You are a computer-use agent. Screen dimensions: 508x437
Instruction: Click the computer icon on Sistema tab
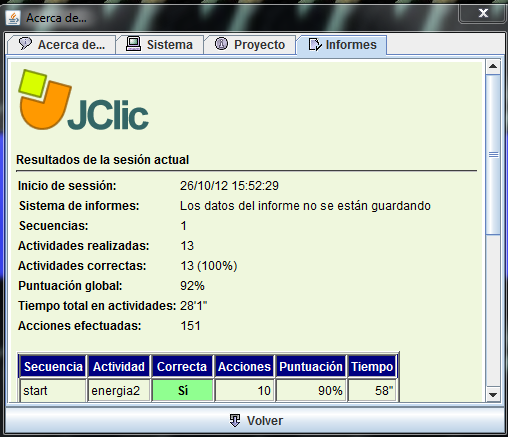tap(133, 44)
